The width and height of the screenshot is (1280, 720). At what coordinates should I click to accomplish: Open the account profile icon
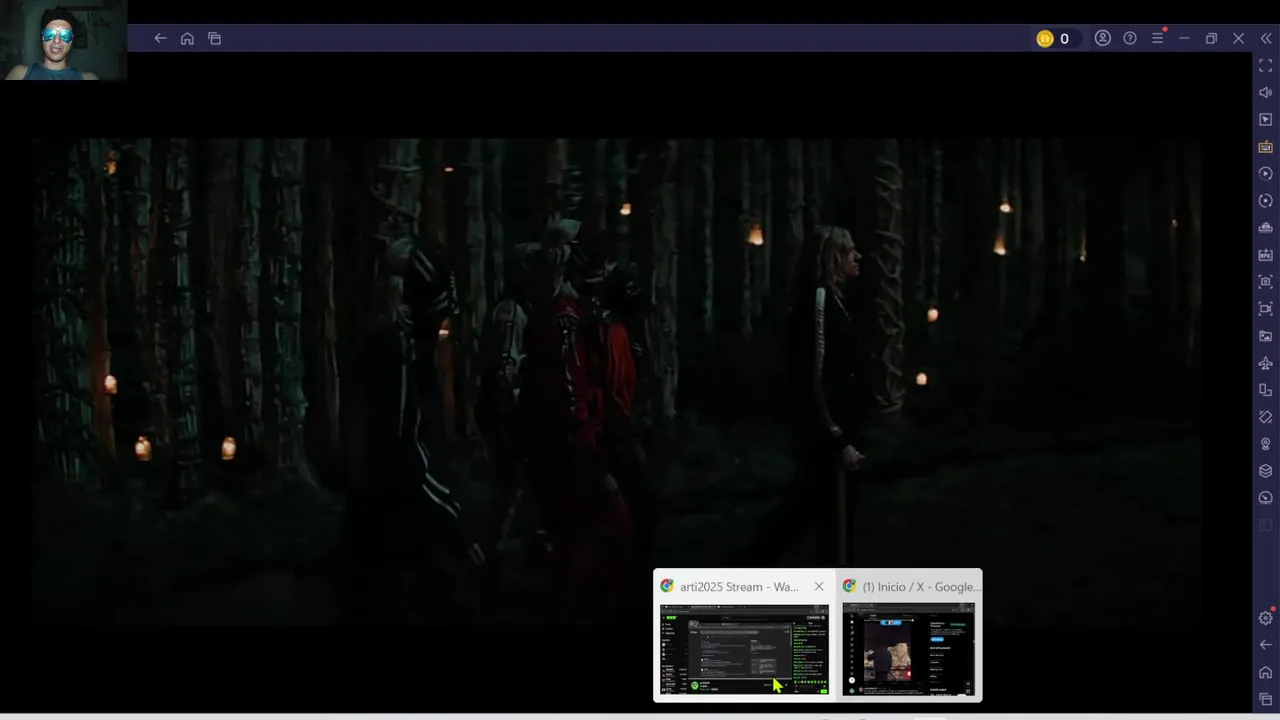(x=1102, y=38)
